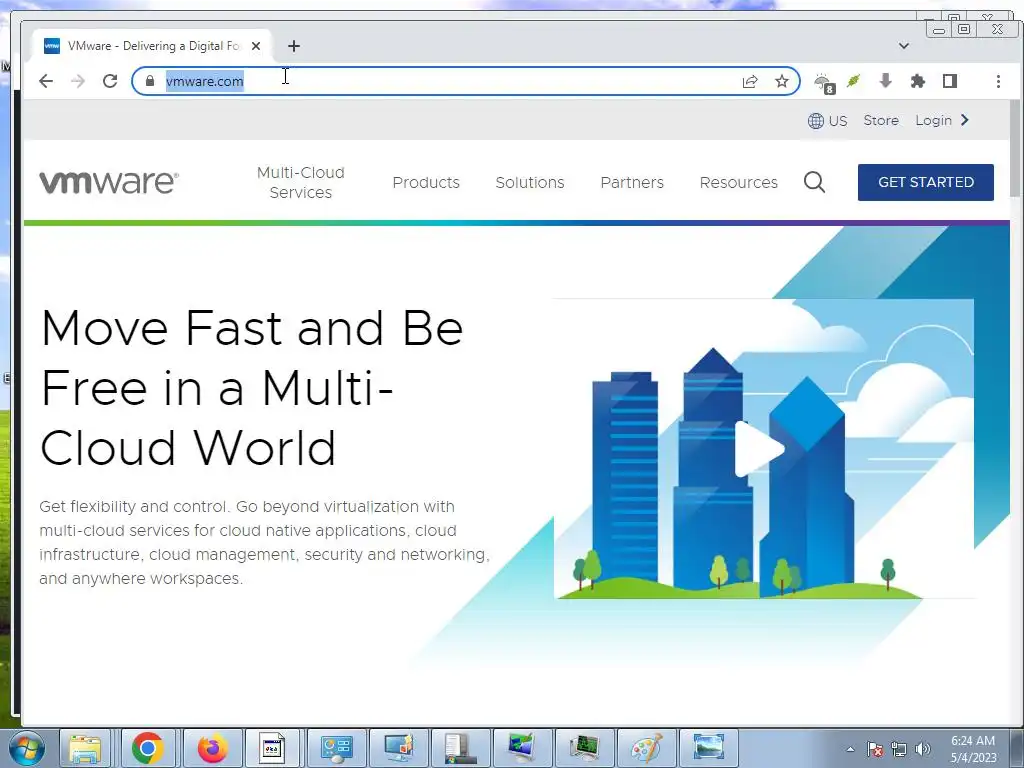Open the document window taskbar icon
1024x768 pixels.
(x=272, y=748)
